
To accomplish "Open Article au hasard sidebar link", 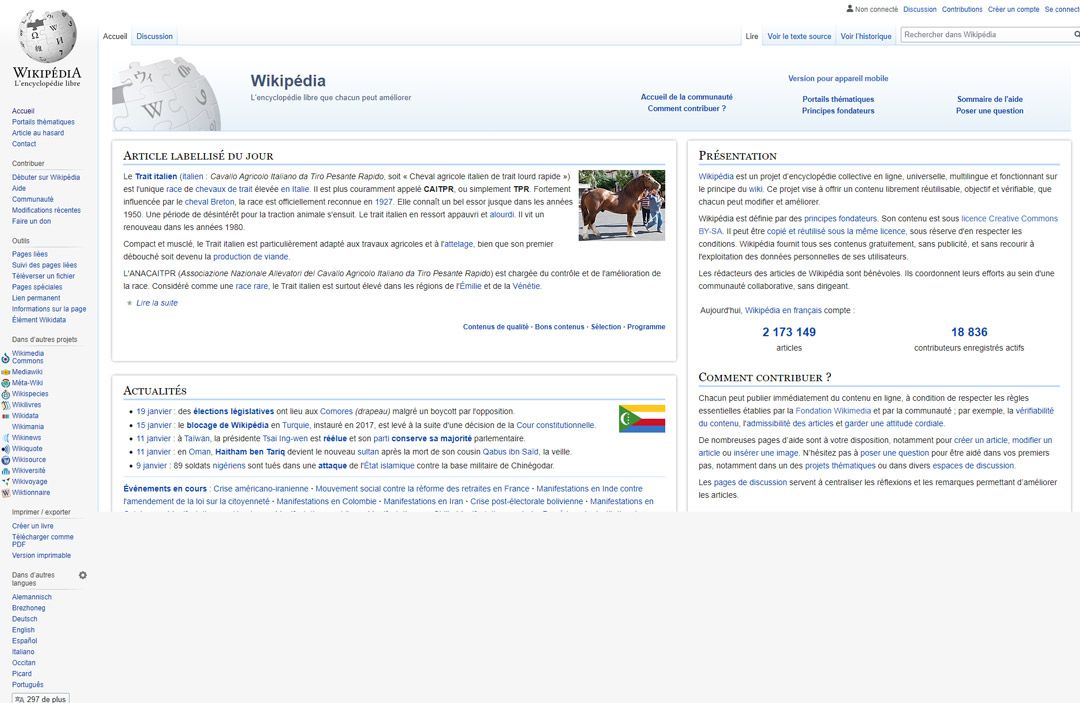I will tap(38, 133).
